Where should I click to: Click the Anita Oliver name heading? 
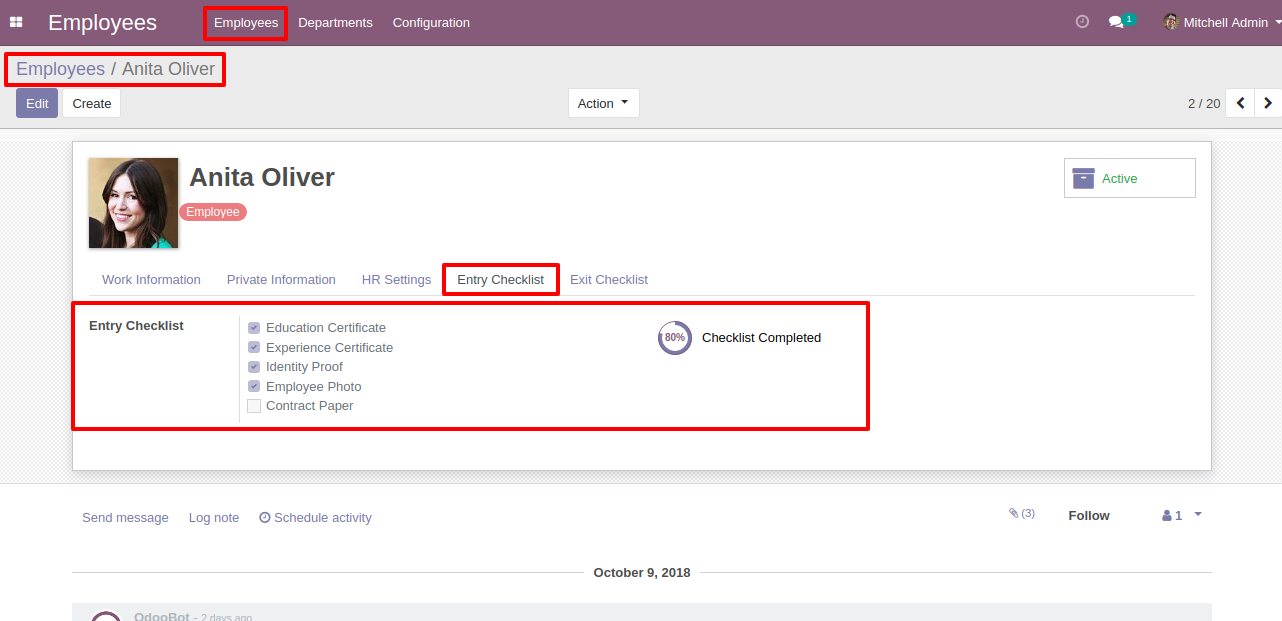(262, 177)
